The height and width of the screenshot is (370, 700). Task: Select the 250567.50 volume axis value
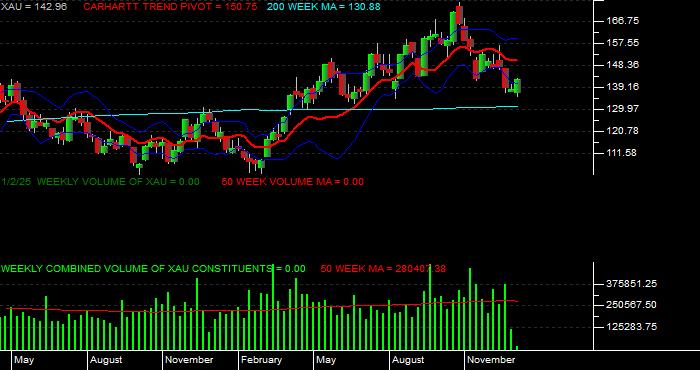click(631, 305)
